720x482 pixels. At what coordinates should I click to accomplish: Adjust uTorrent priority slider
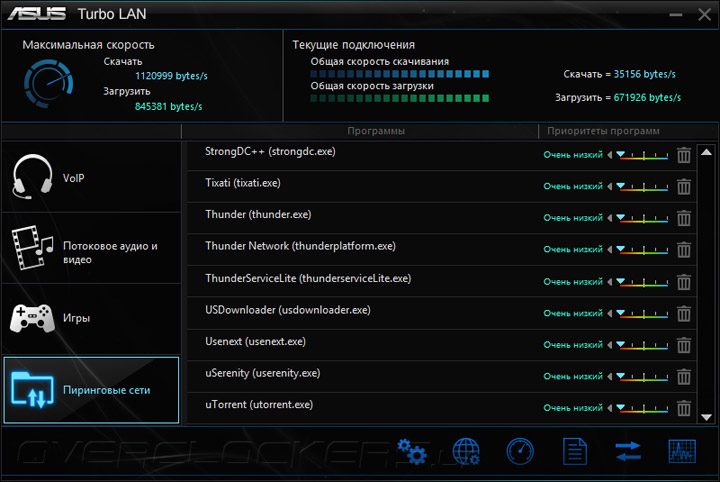point(642,408)
